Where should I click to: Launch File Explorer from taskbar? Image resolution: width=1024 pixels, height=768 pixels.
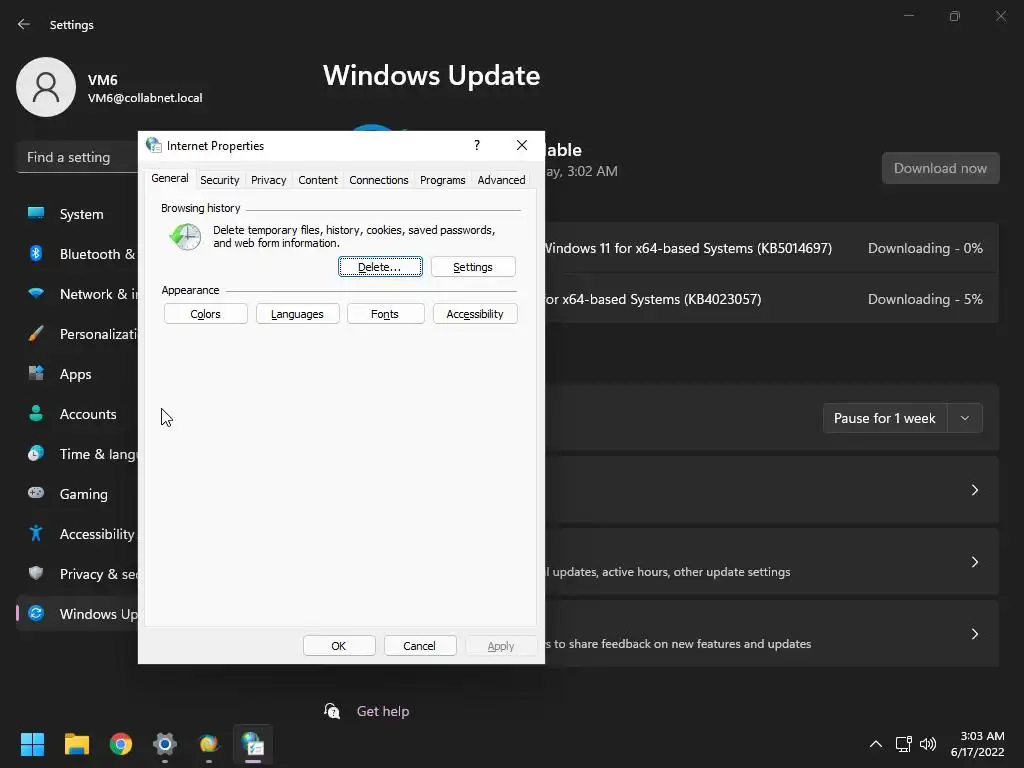click(76, 744)
